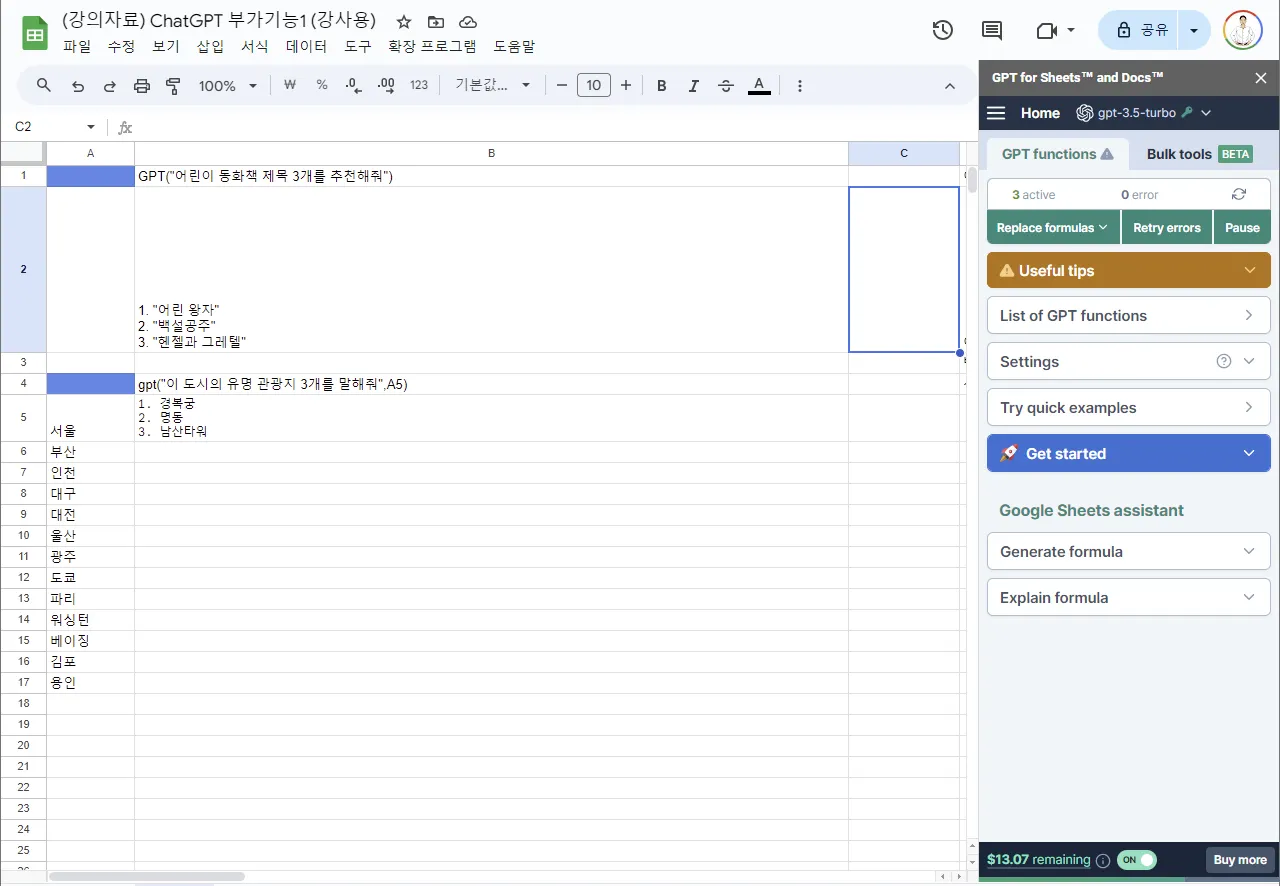
Task: Open List of GPT functions
Action: [x=1129, y=316]
